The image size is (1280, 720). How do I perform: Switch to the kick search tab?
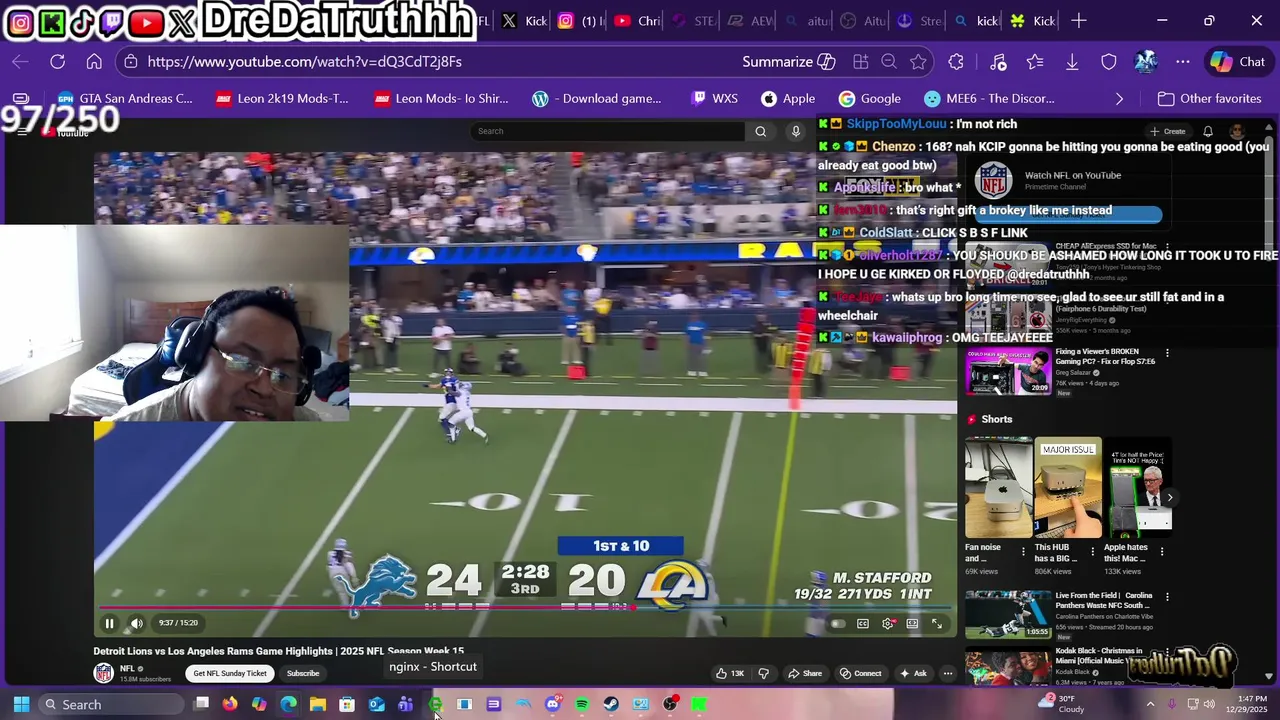tap(976, 20)
